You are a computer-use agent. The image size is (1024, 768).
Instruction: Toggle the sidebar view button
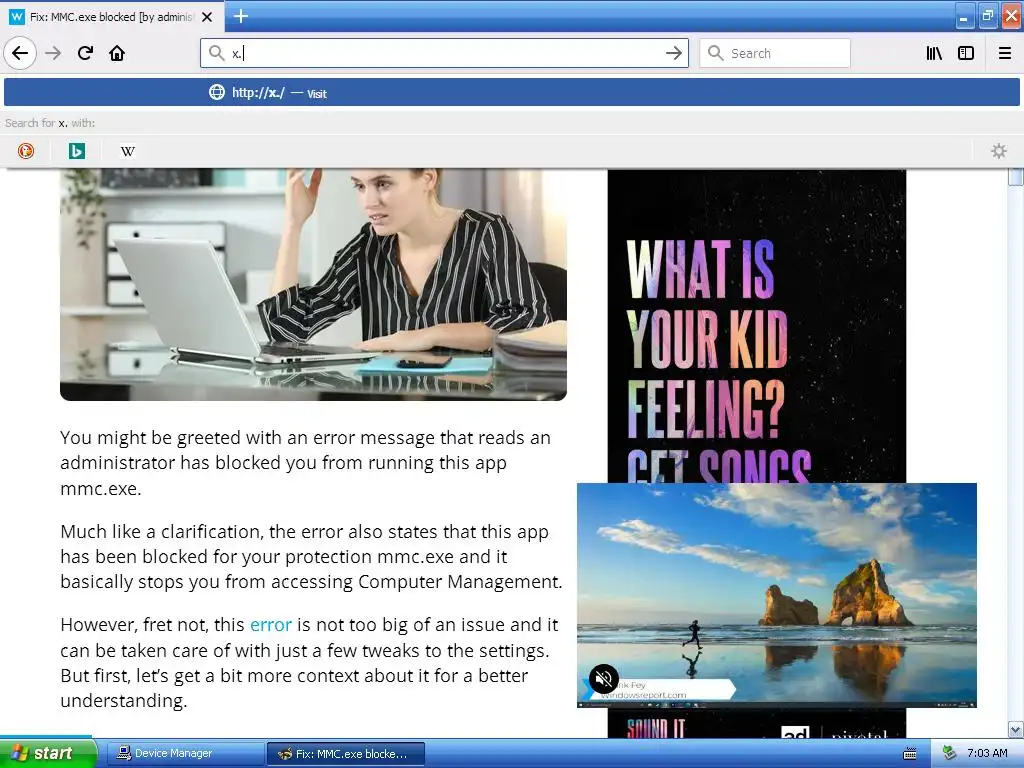pyautogui.click(x=966, y=53)
